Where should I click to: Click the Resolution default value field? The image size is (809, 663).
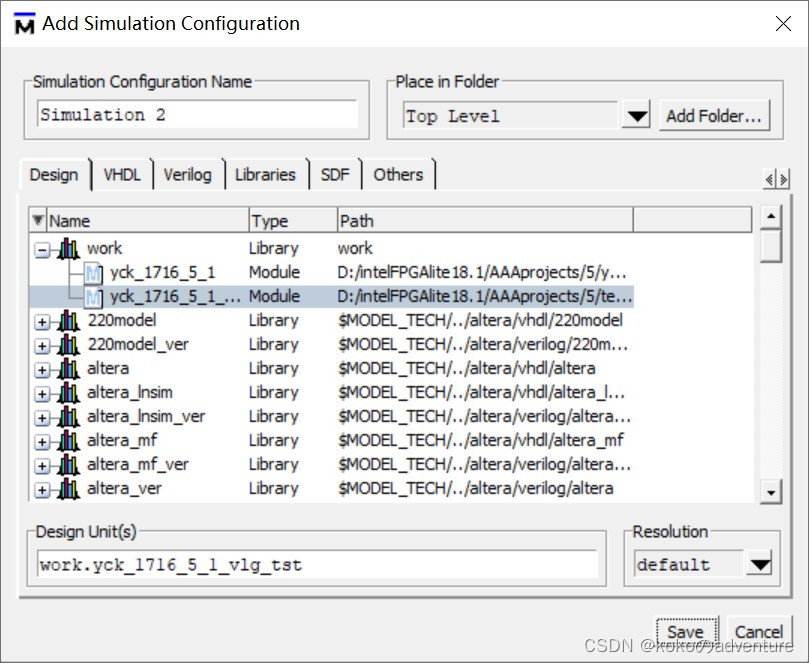click(x=689, y=564)
